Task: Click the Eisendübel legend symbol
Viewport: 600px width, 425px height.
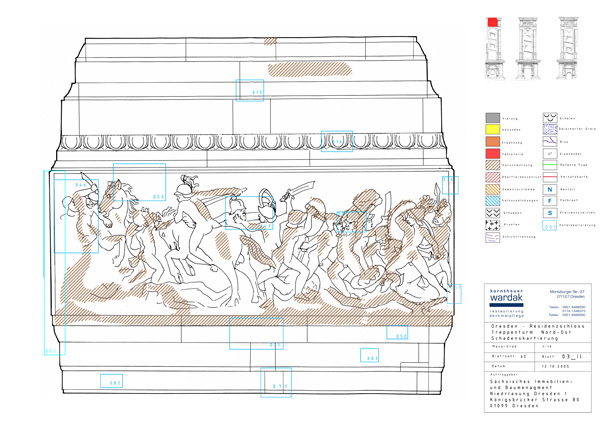Action: click(549, 154)
